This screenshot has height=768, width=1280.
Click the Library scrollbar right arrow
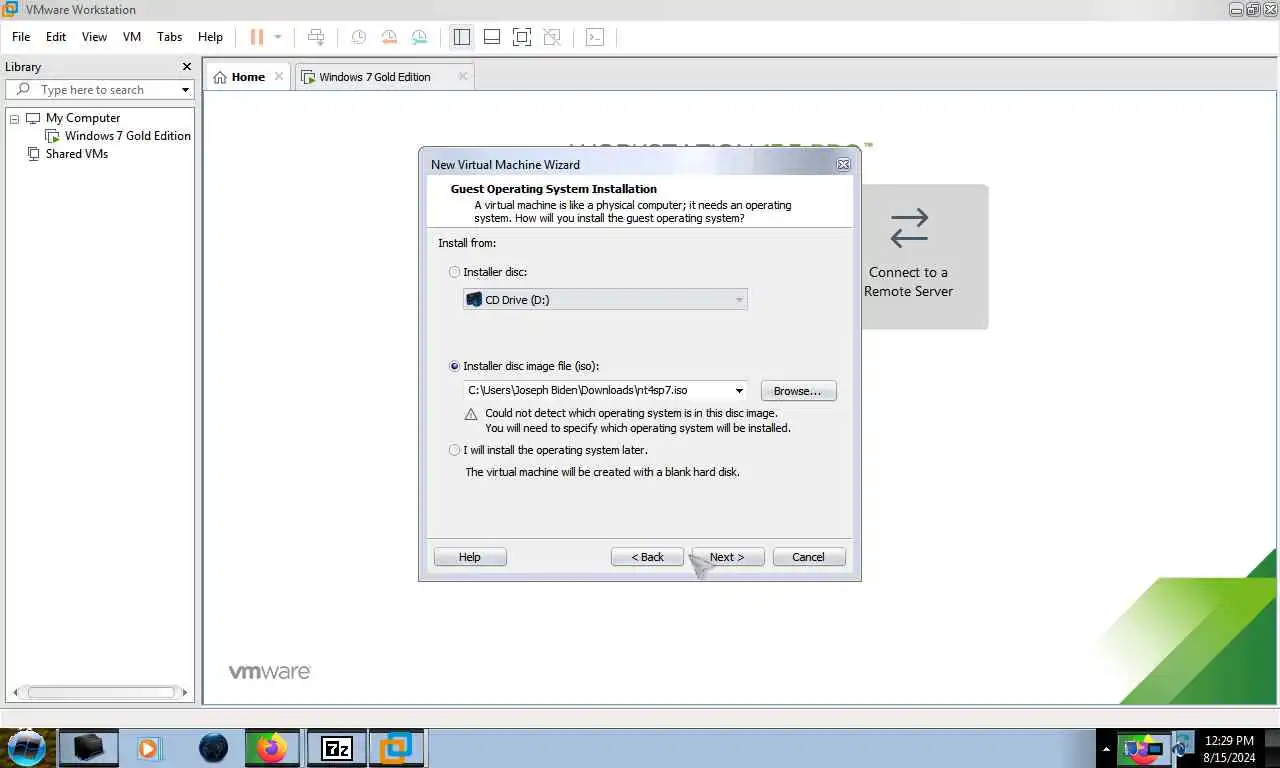184,692
